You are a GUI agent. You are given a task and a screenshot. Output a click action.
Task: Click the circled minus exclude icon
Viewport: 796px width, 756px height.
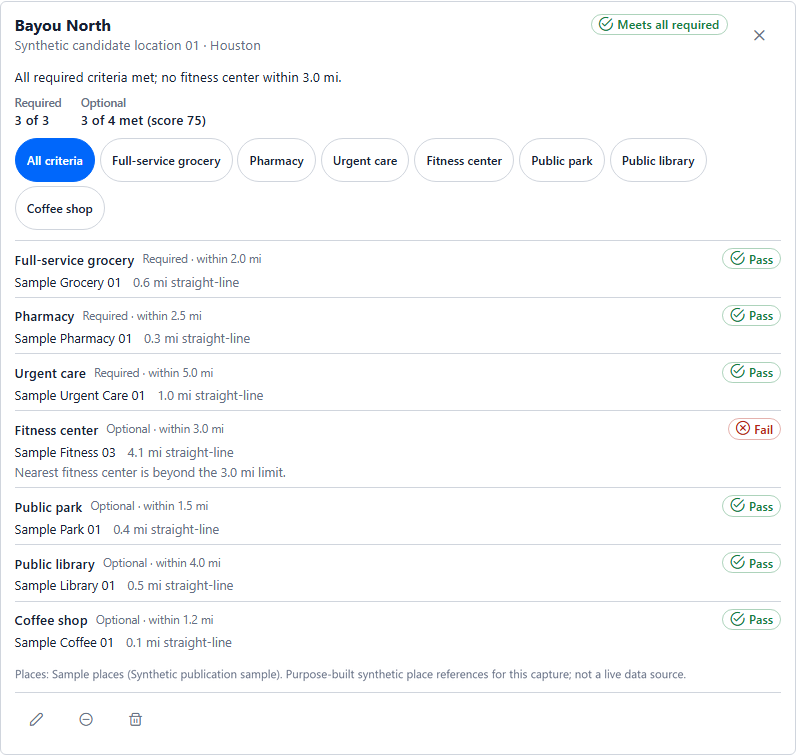pos(86,719)
